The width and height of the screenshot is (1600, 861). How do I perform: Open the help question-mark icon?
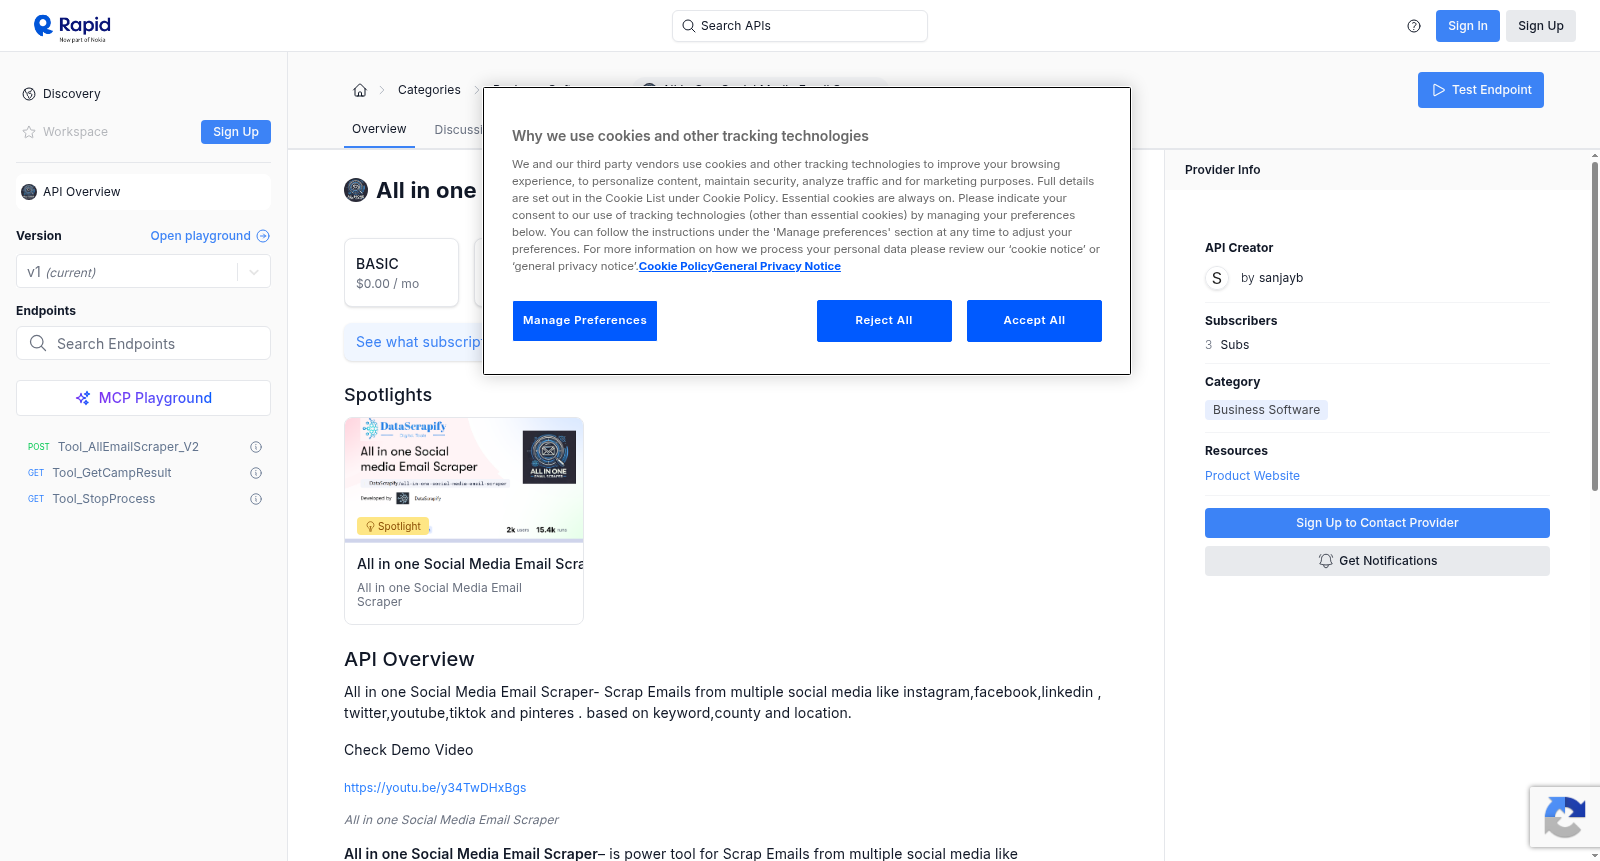pos(1414,26)
